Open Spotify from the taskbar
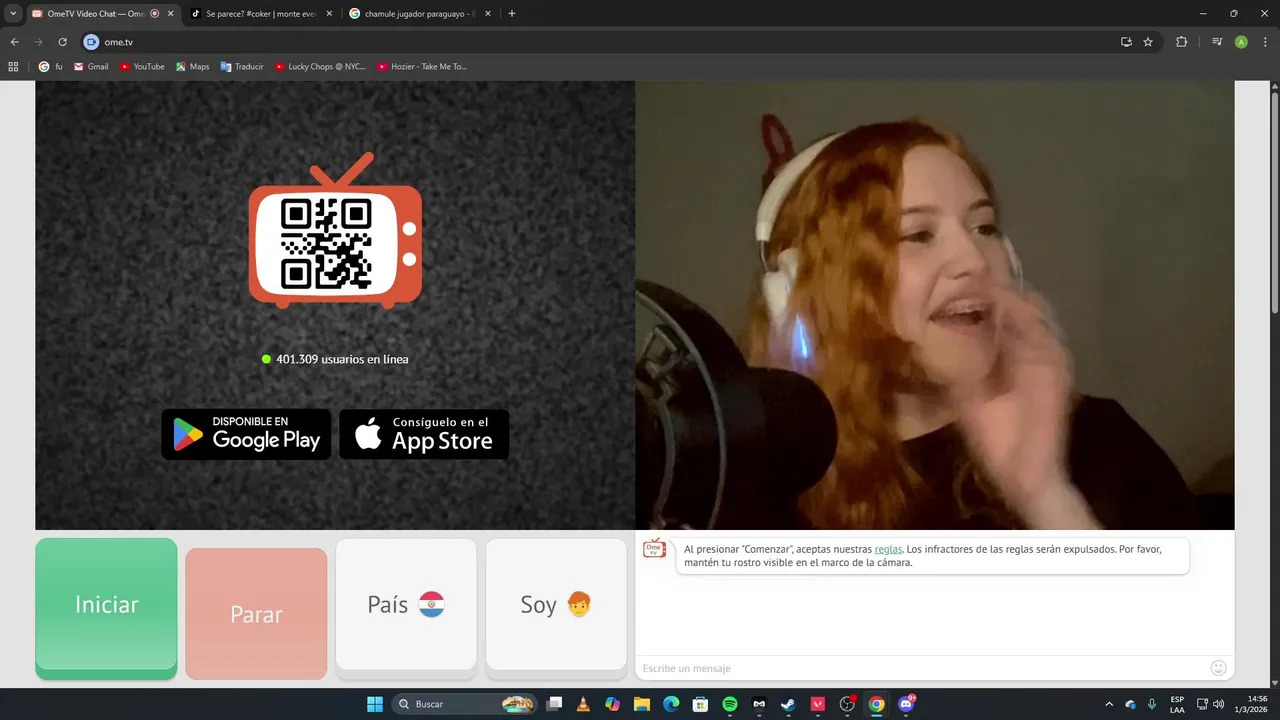Screen dimensions: 1280x720 (730, 704)
